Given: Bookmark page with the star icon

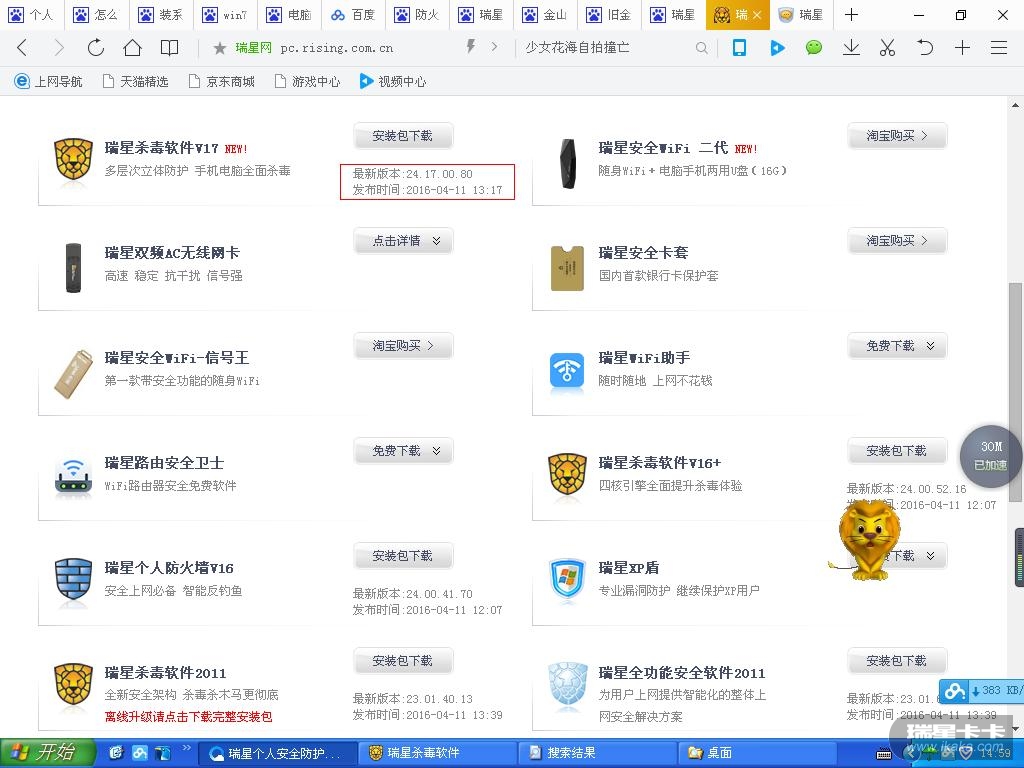Looking at the screenshot, I should click(x=220, y=48).
